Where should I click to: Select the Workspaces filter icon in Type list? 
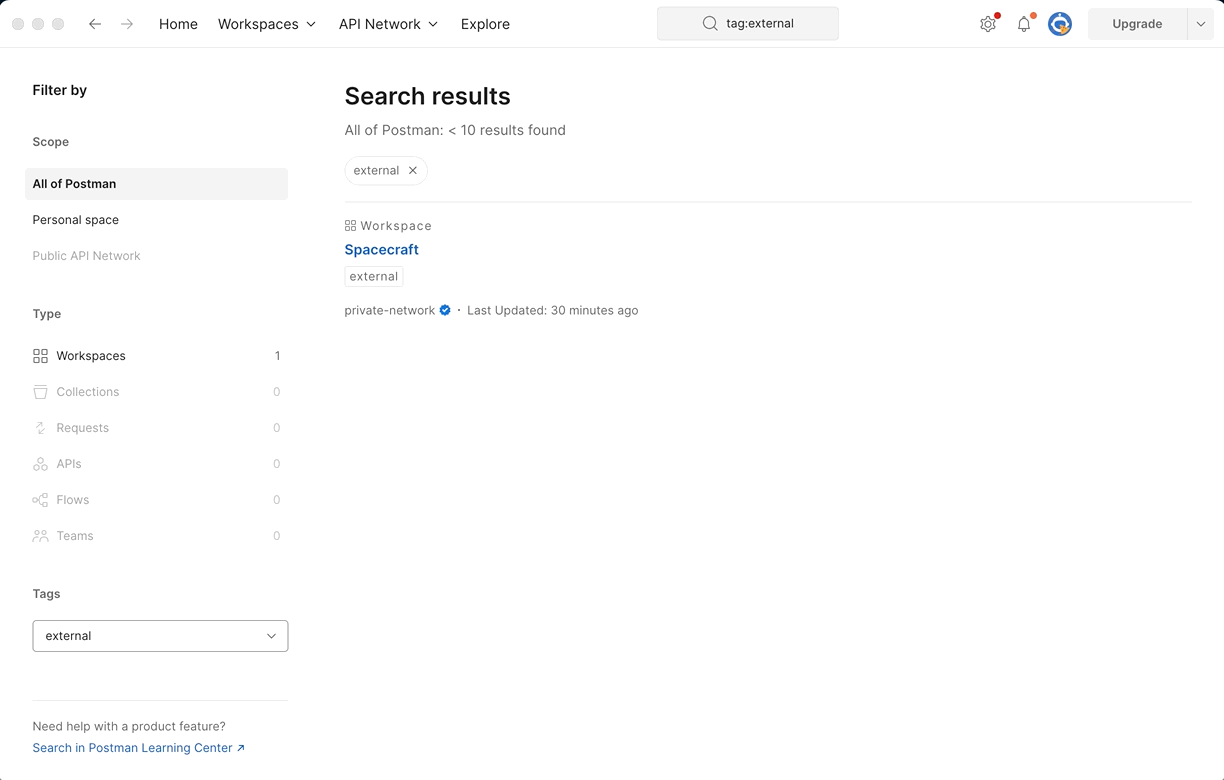[40, 355]
